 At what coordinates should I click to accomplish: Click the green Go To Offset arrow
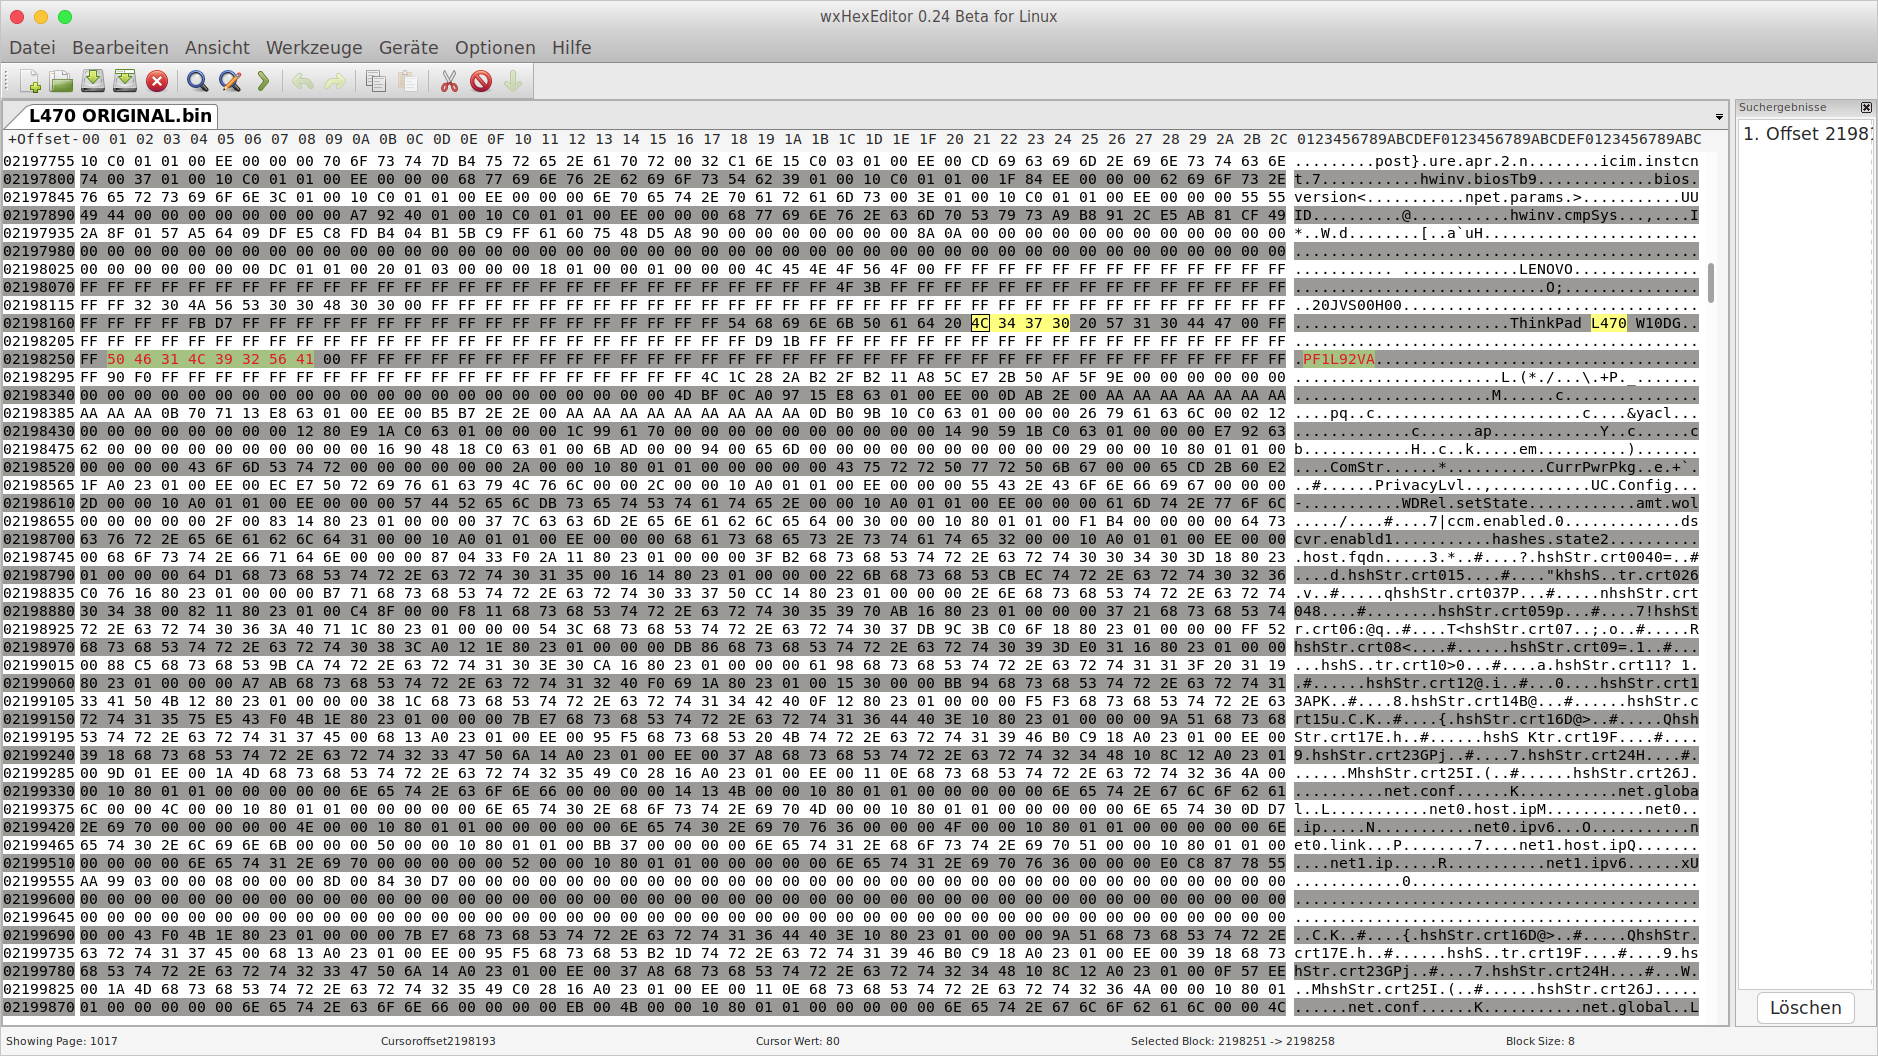[263, 81]
